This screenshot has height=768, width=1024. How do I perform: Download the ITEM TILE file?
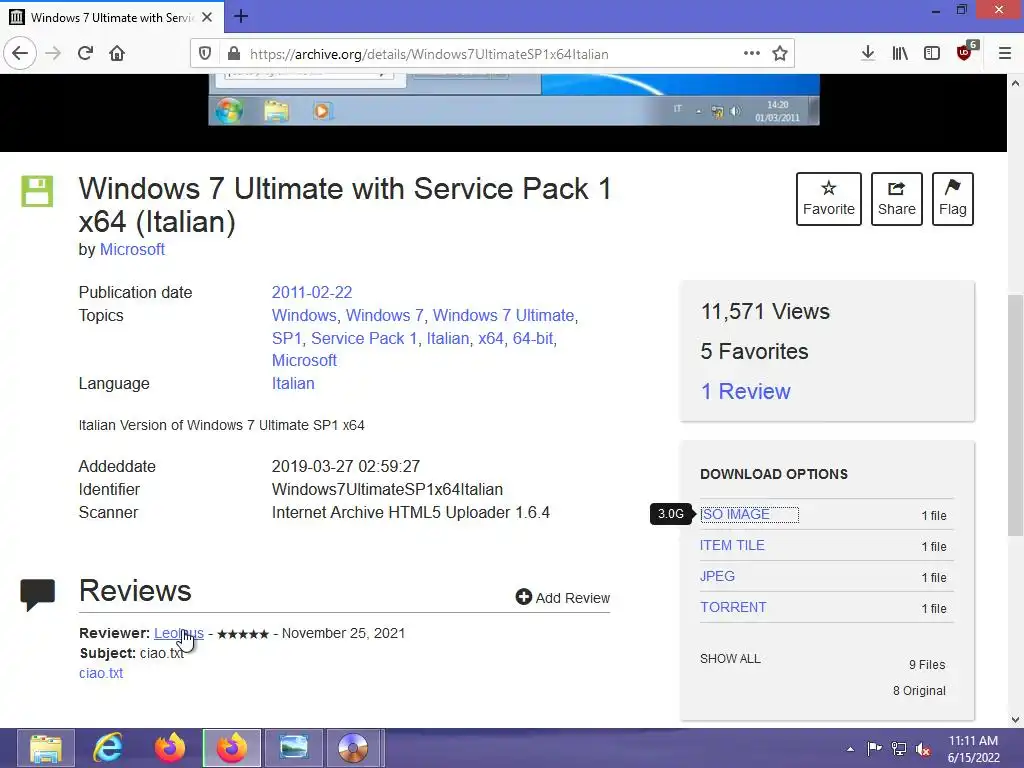tap(732, 545)
